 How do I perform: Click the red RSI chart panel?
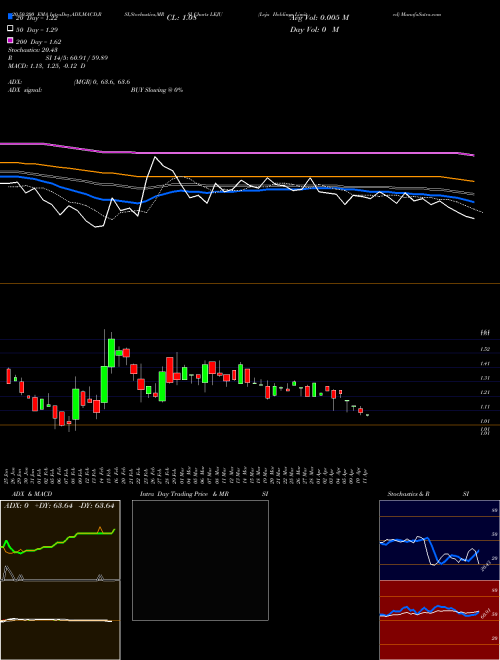click(x=439, y=620)
